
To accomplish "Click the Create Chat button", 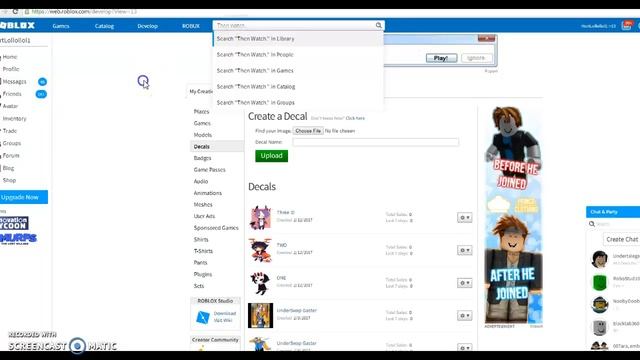I will [622, 240].
